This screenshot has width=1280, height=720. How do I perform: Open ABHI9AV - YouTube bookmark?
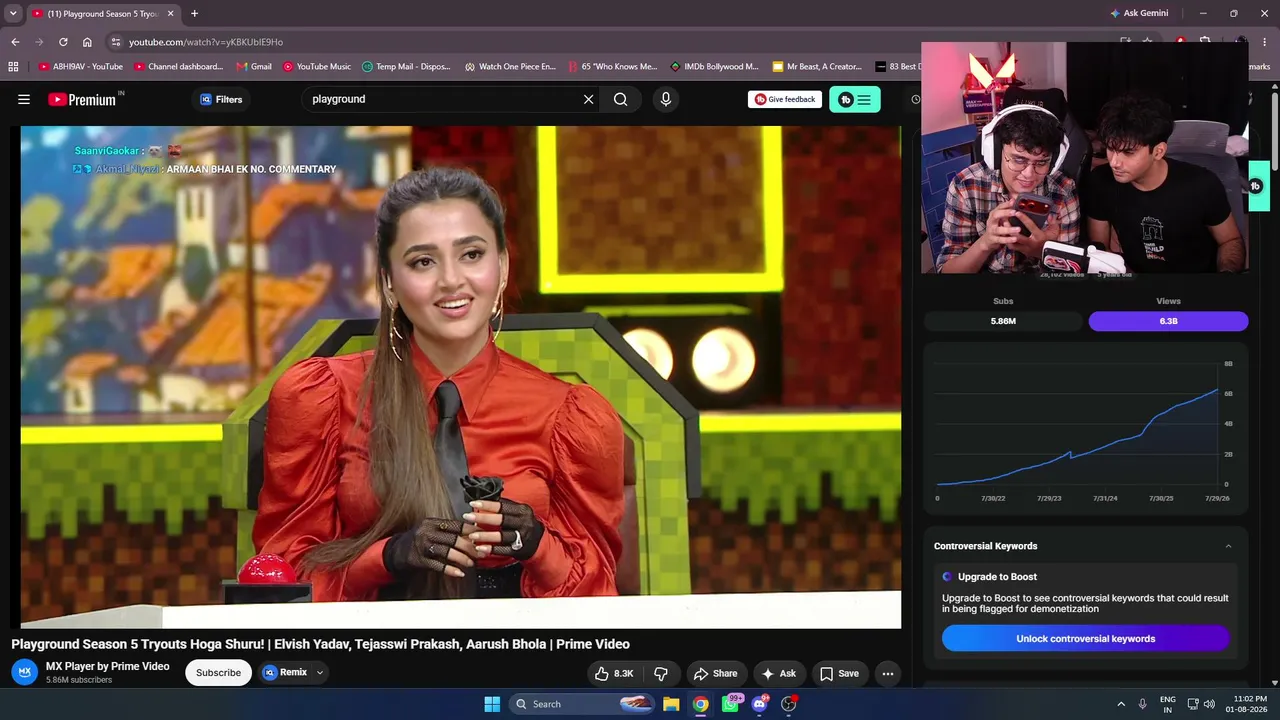80,67
